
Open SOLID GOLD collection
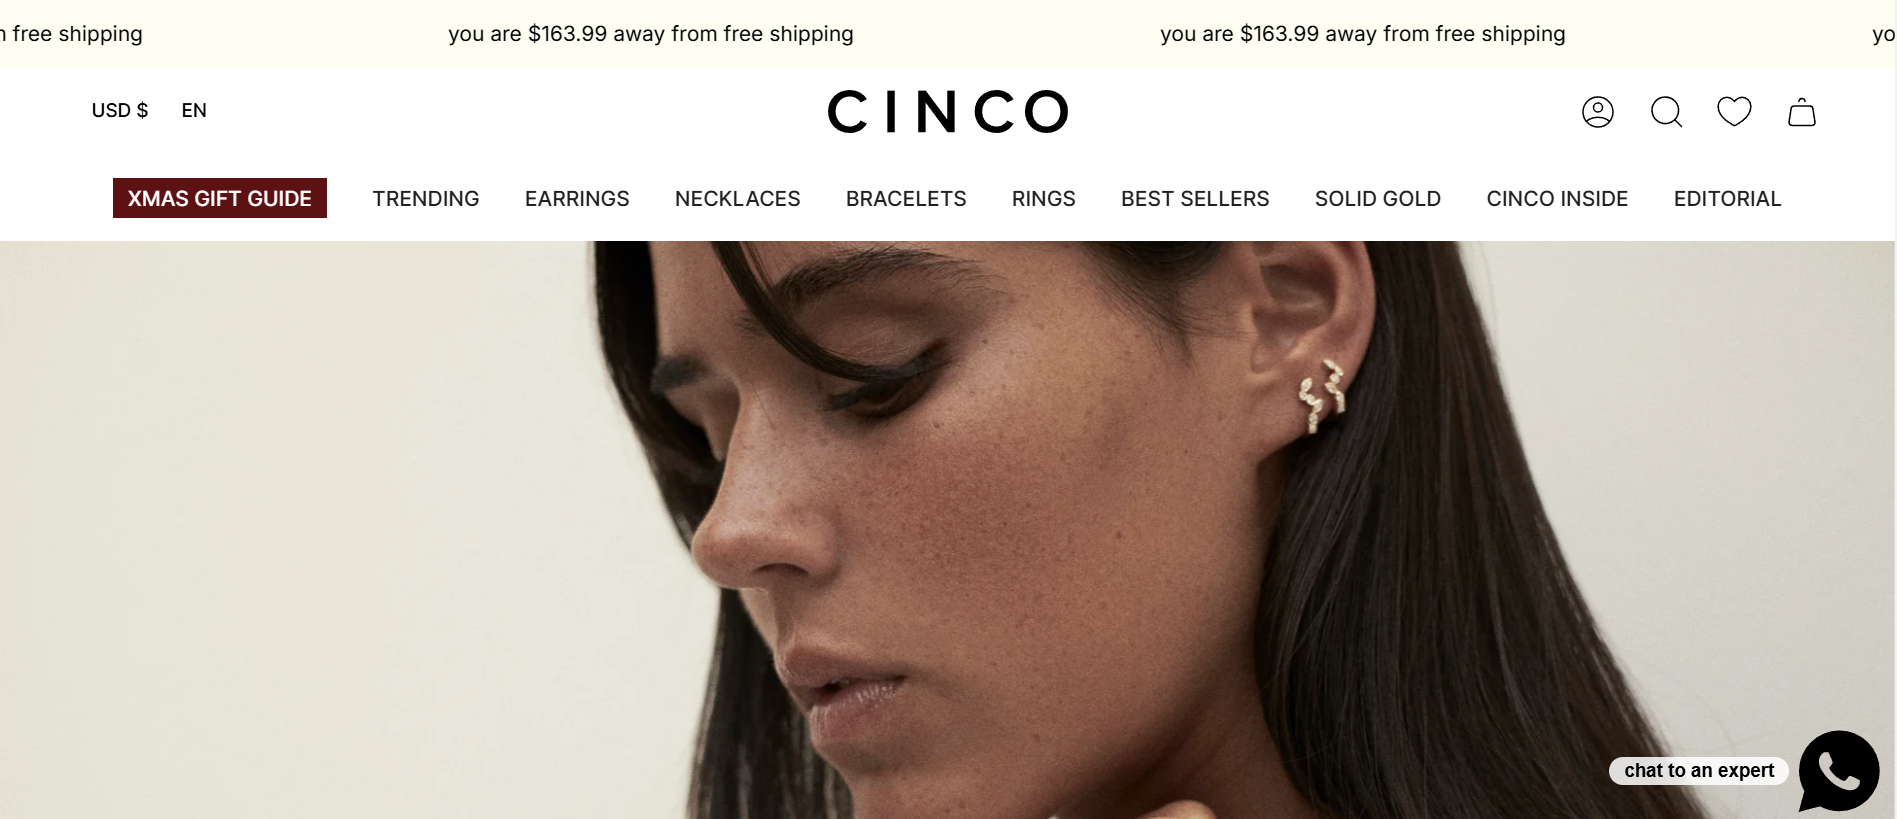(1378, 198)
